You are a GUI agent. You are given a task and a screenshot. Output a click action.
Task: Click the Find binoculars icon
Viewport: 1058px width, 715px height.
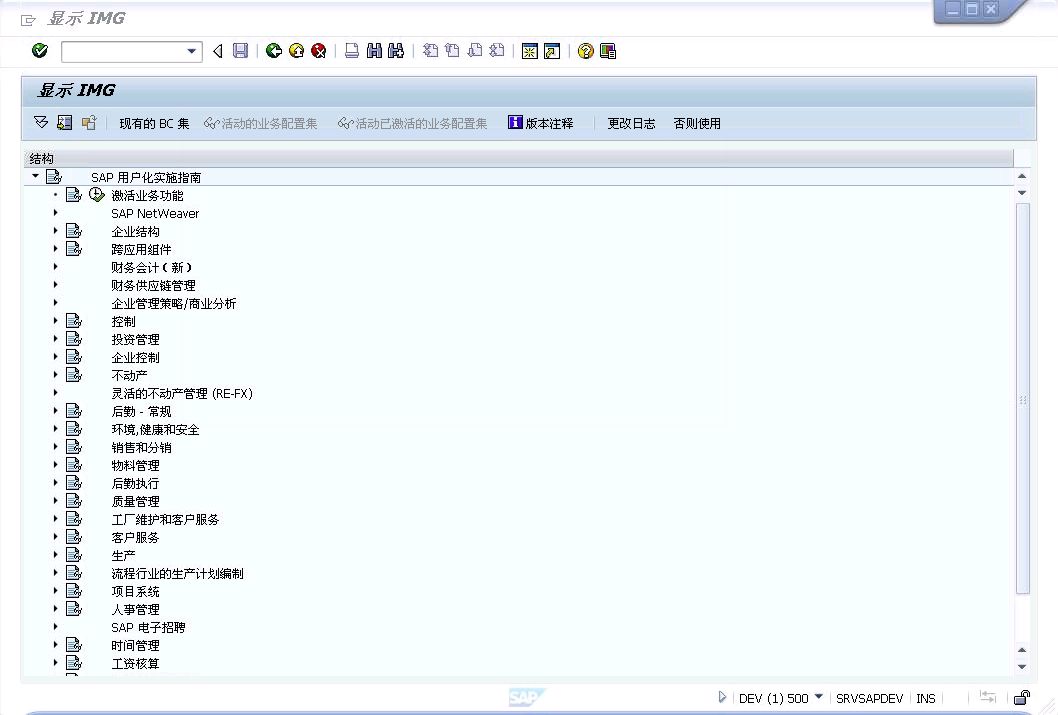coord(374,51)
